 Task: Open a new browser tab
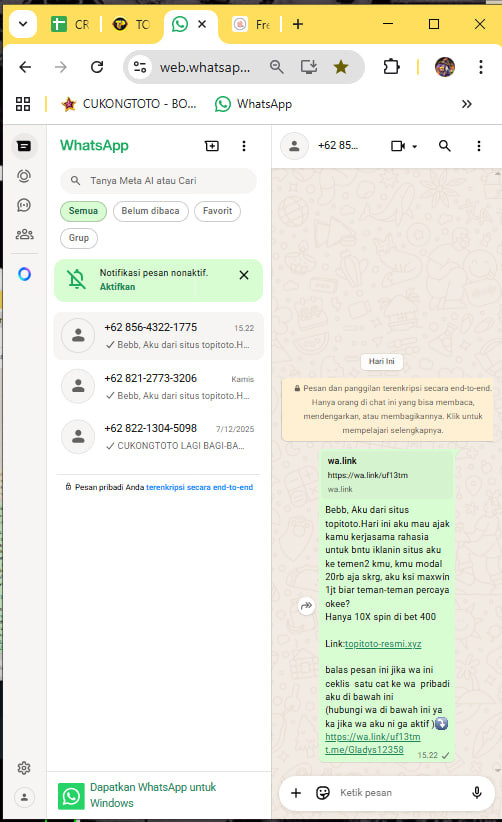point(298,24)
